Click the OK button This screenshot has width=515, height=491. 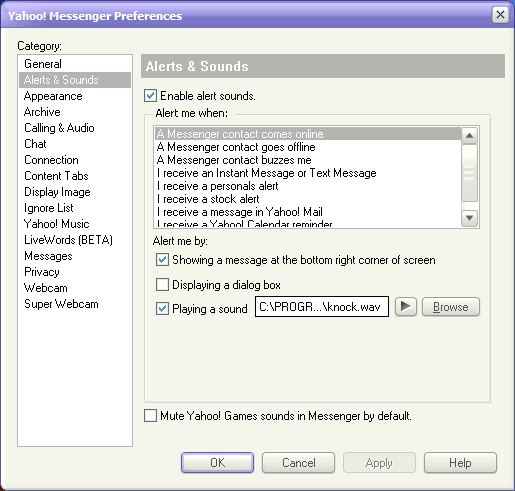[x=217, y=463]
